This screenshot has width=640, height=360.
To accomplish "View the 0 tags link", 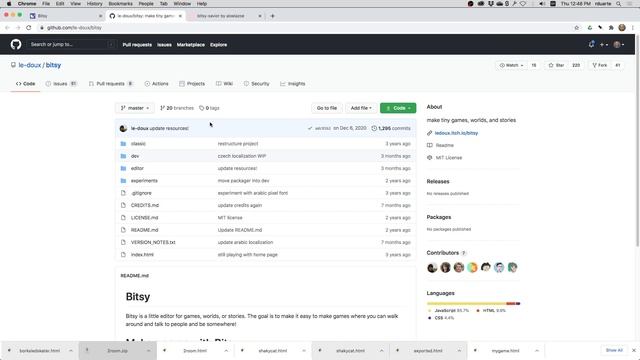I will tap(209, 108).
